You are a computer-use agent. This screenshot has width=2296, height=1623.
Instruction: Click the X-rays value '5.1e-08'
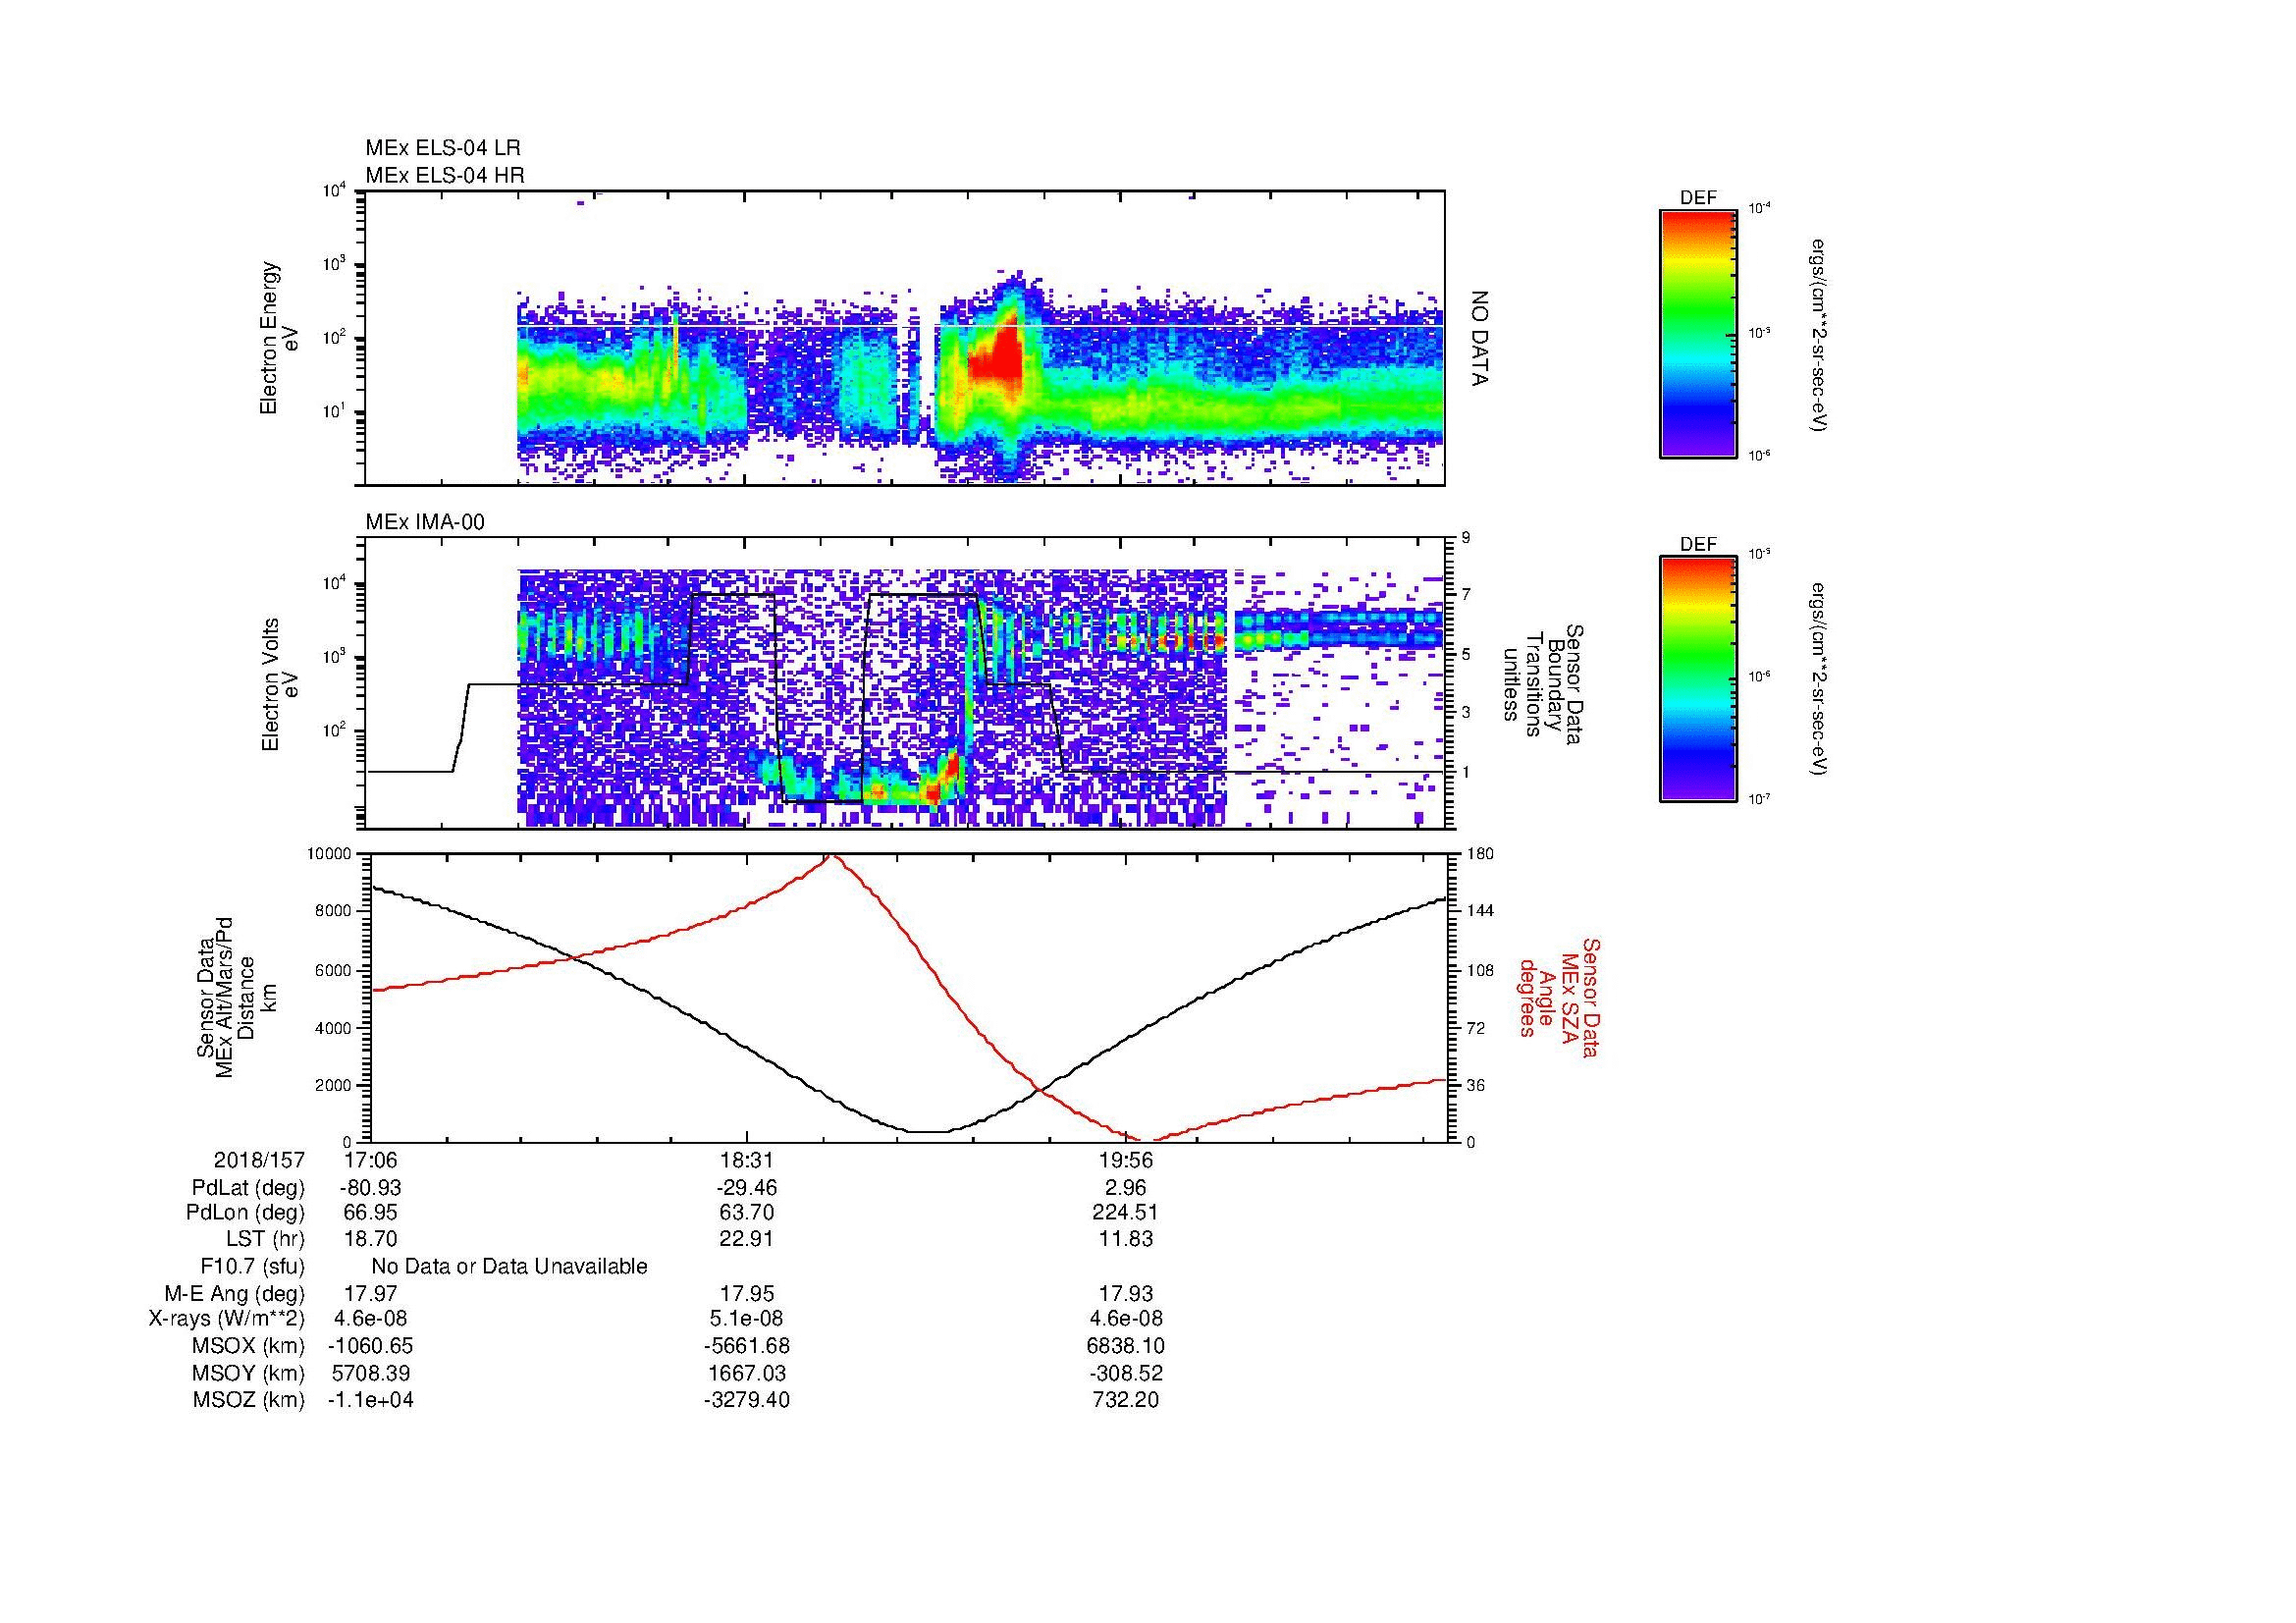[x=746, y=1319]
